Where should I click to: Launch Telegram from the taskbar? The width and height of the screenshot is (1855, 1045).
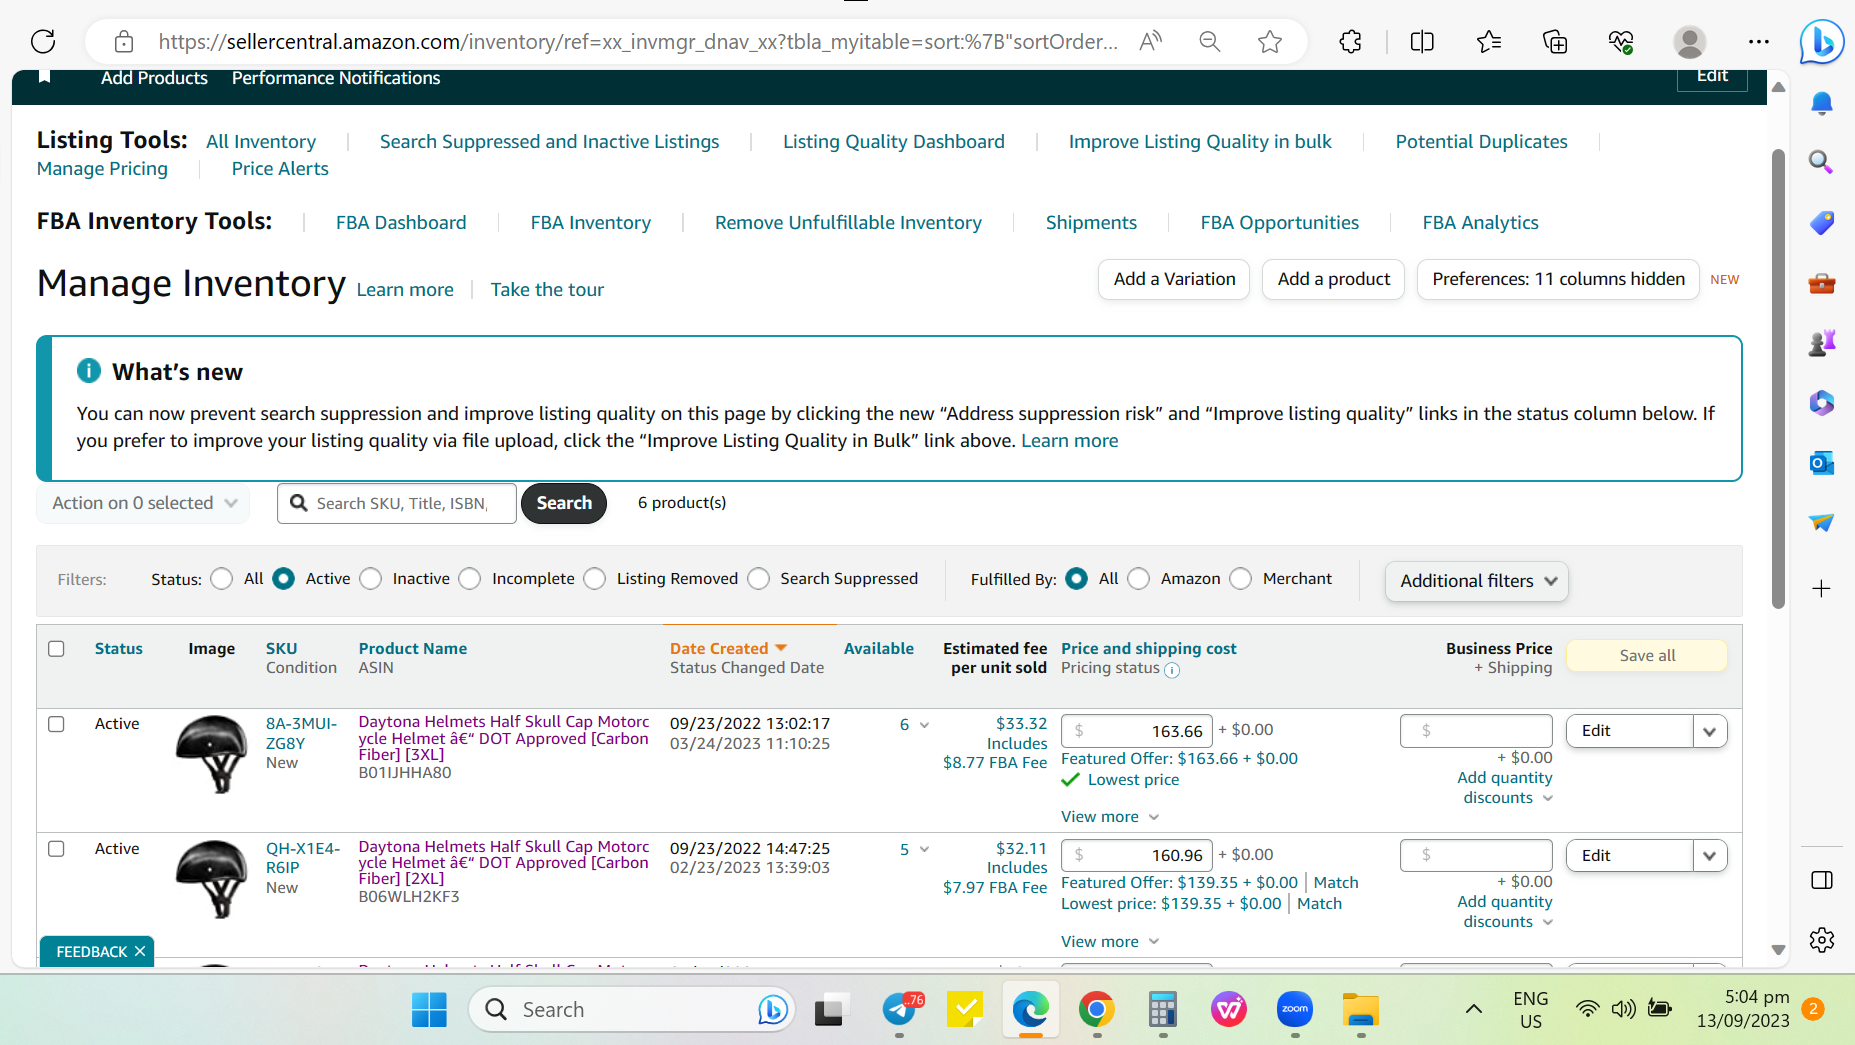coord(900,1010)
